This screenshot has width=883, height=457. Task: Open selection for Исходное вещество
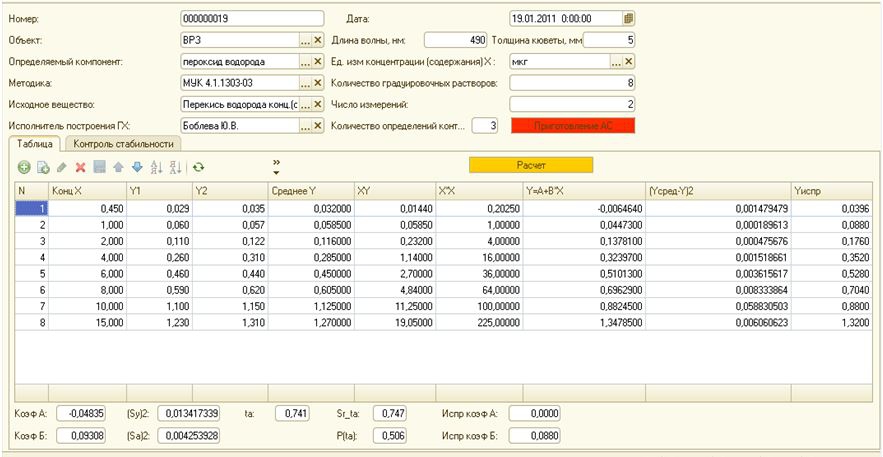(305, 105)
